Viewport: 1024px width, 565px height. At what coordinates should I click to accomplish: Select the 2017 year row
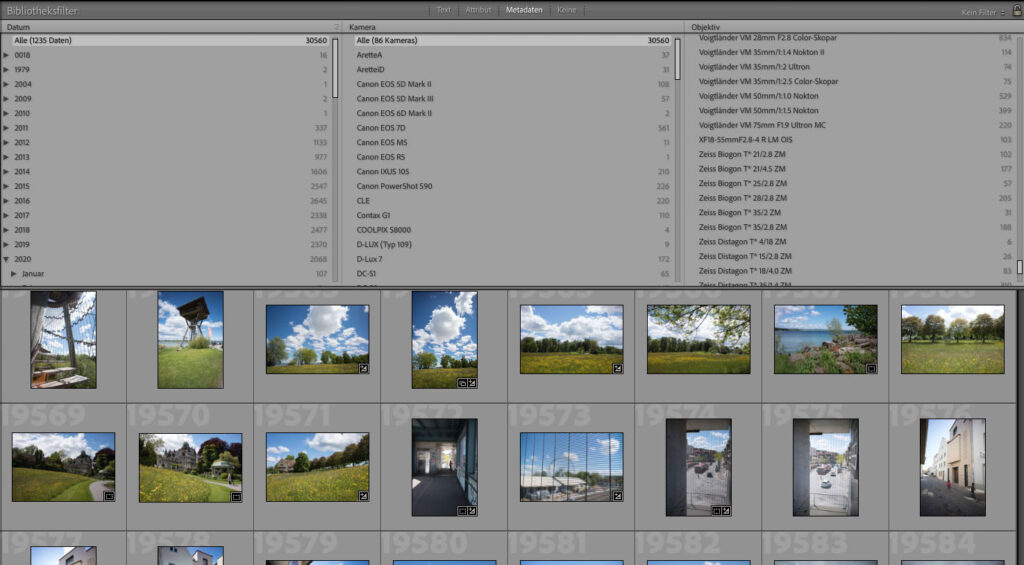pyautogui.click(x=170, y=215)
